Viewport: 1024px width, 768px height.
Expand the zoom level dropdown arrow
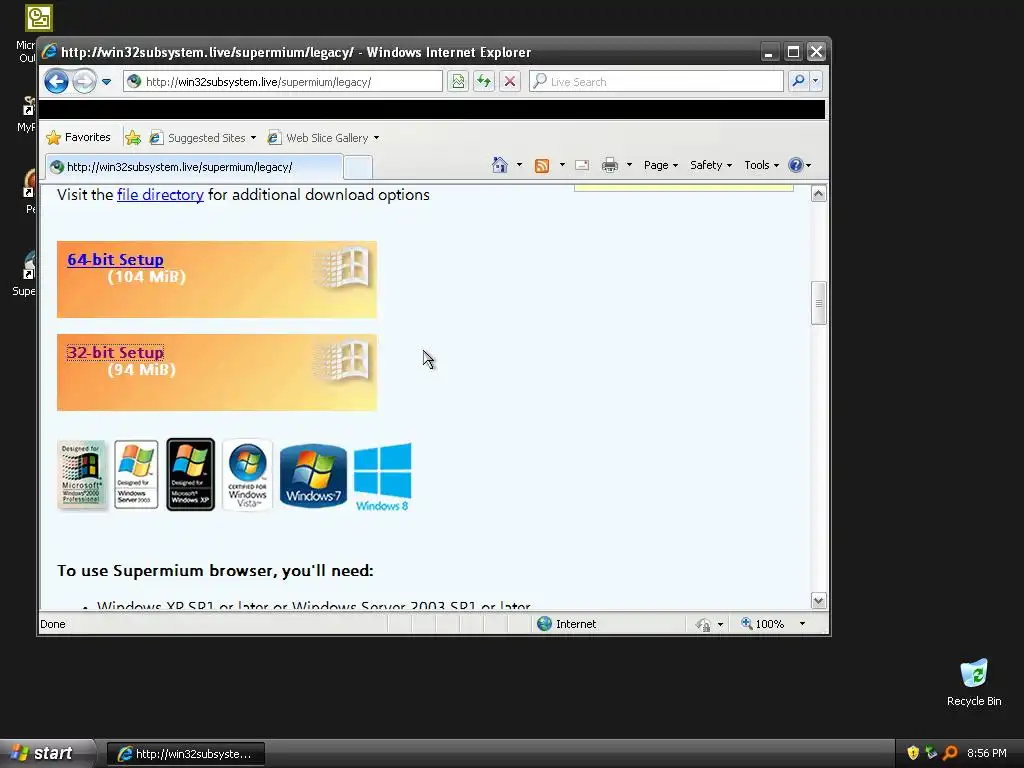pos(802,624)
